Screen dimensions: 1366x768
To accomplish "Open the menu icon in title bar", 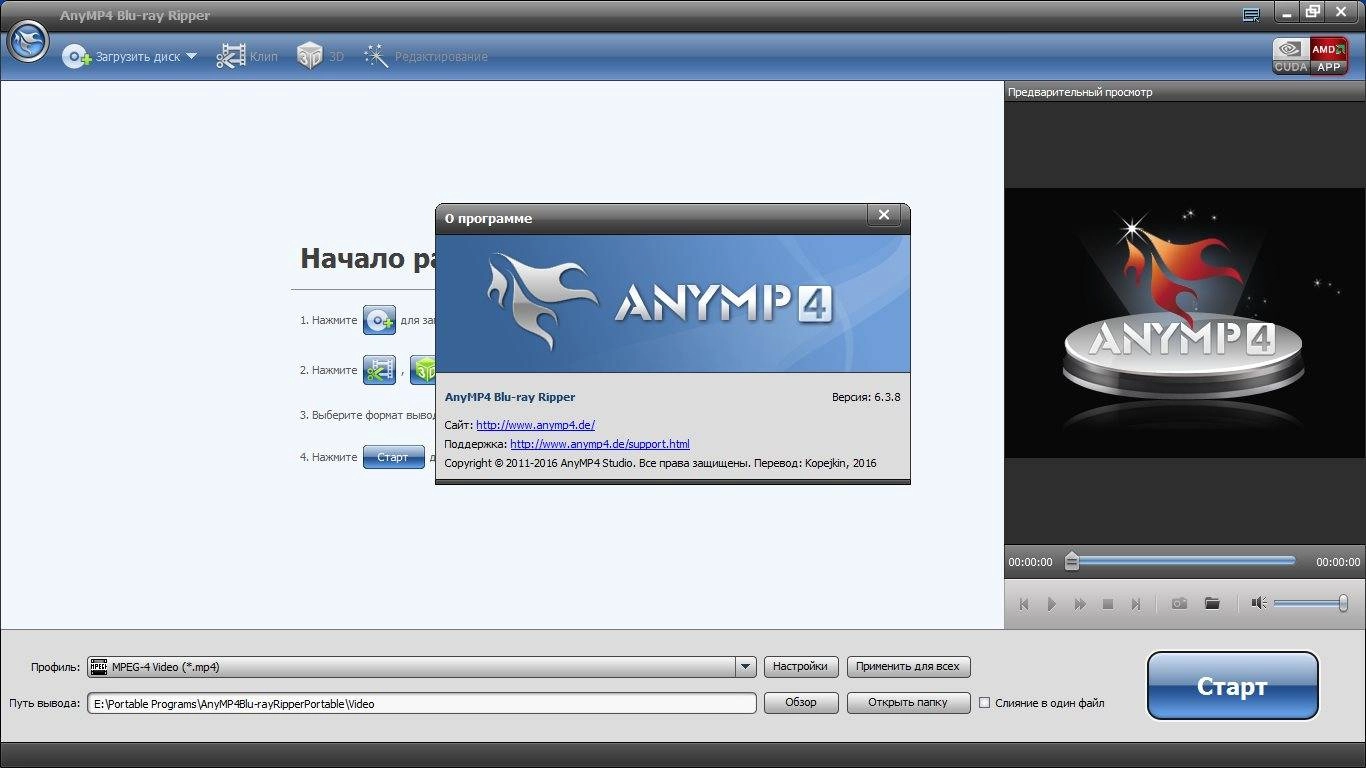I will pyautogui.click(x=1250, y=14).
